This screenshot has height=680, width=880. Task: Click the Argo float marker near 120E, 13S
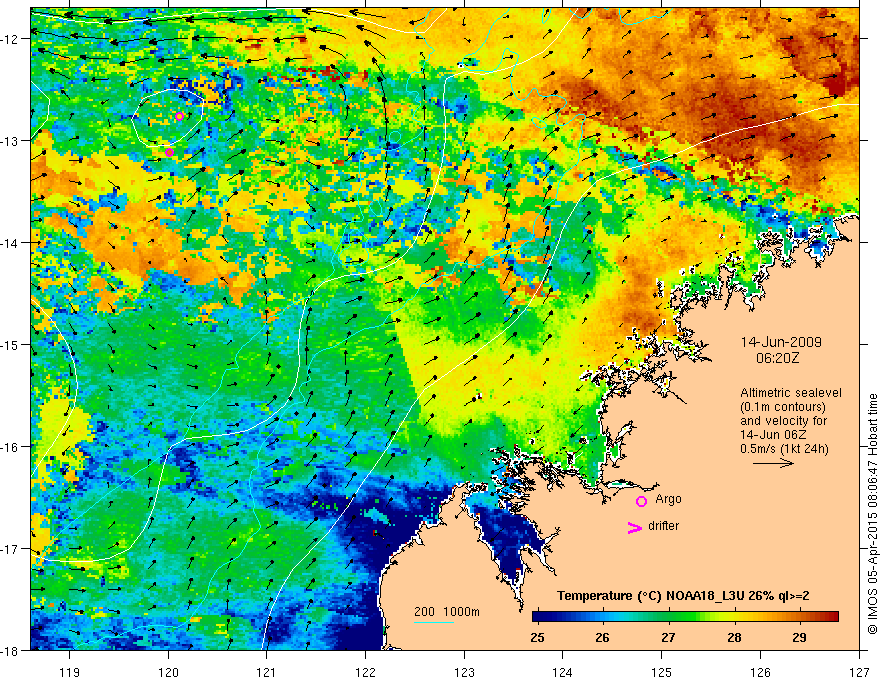click(169, 152)
